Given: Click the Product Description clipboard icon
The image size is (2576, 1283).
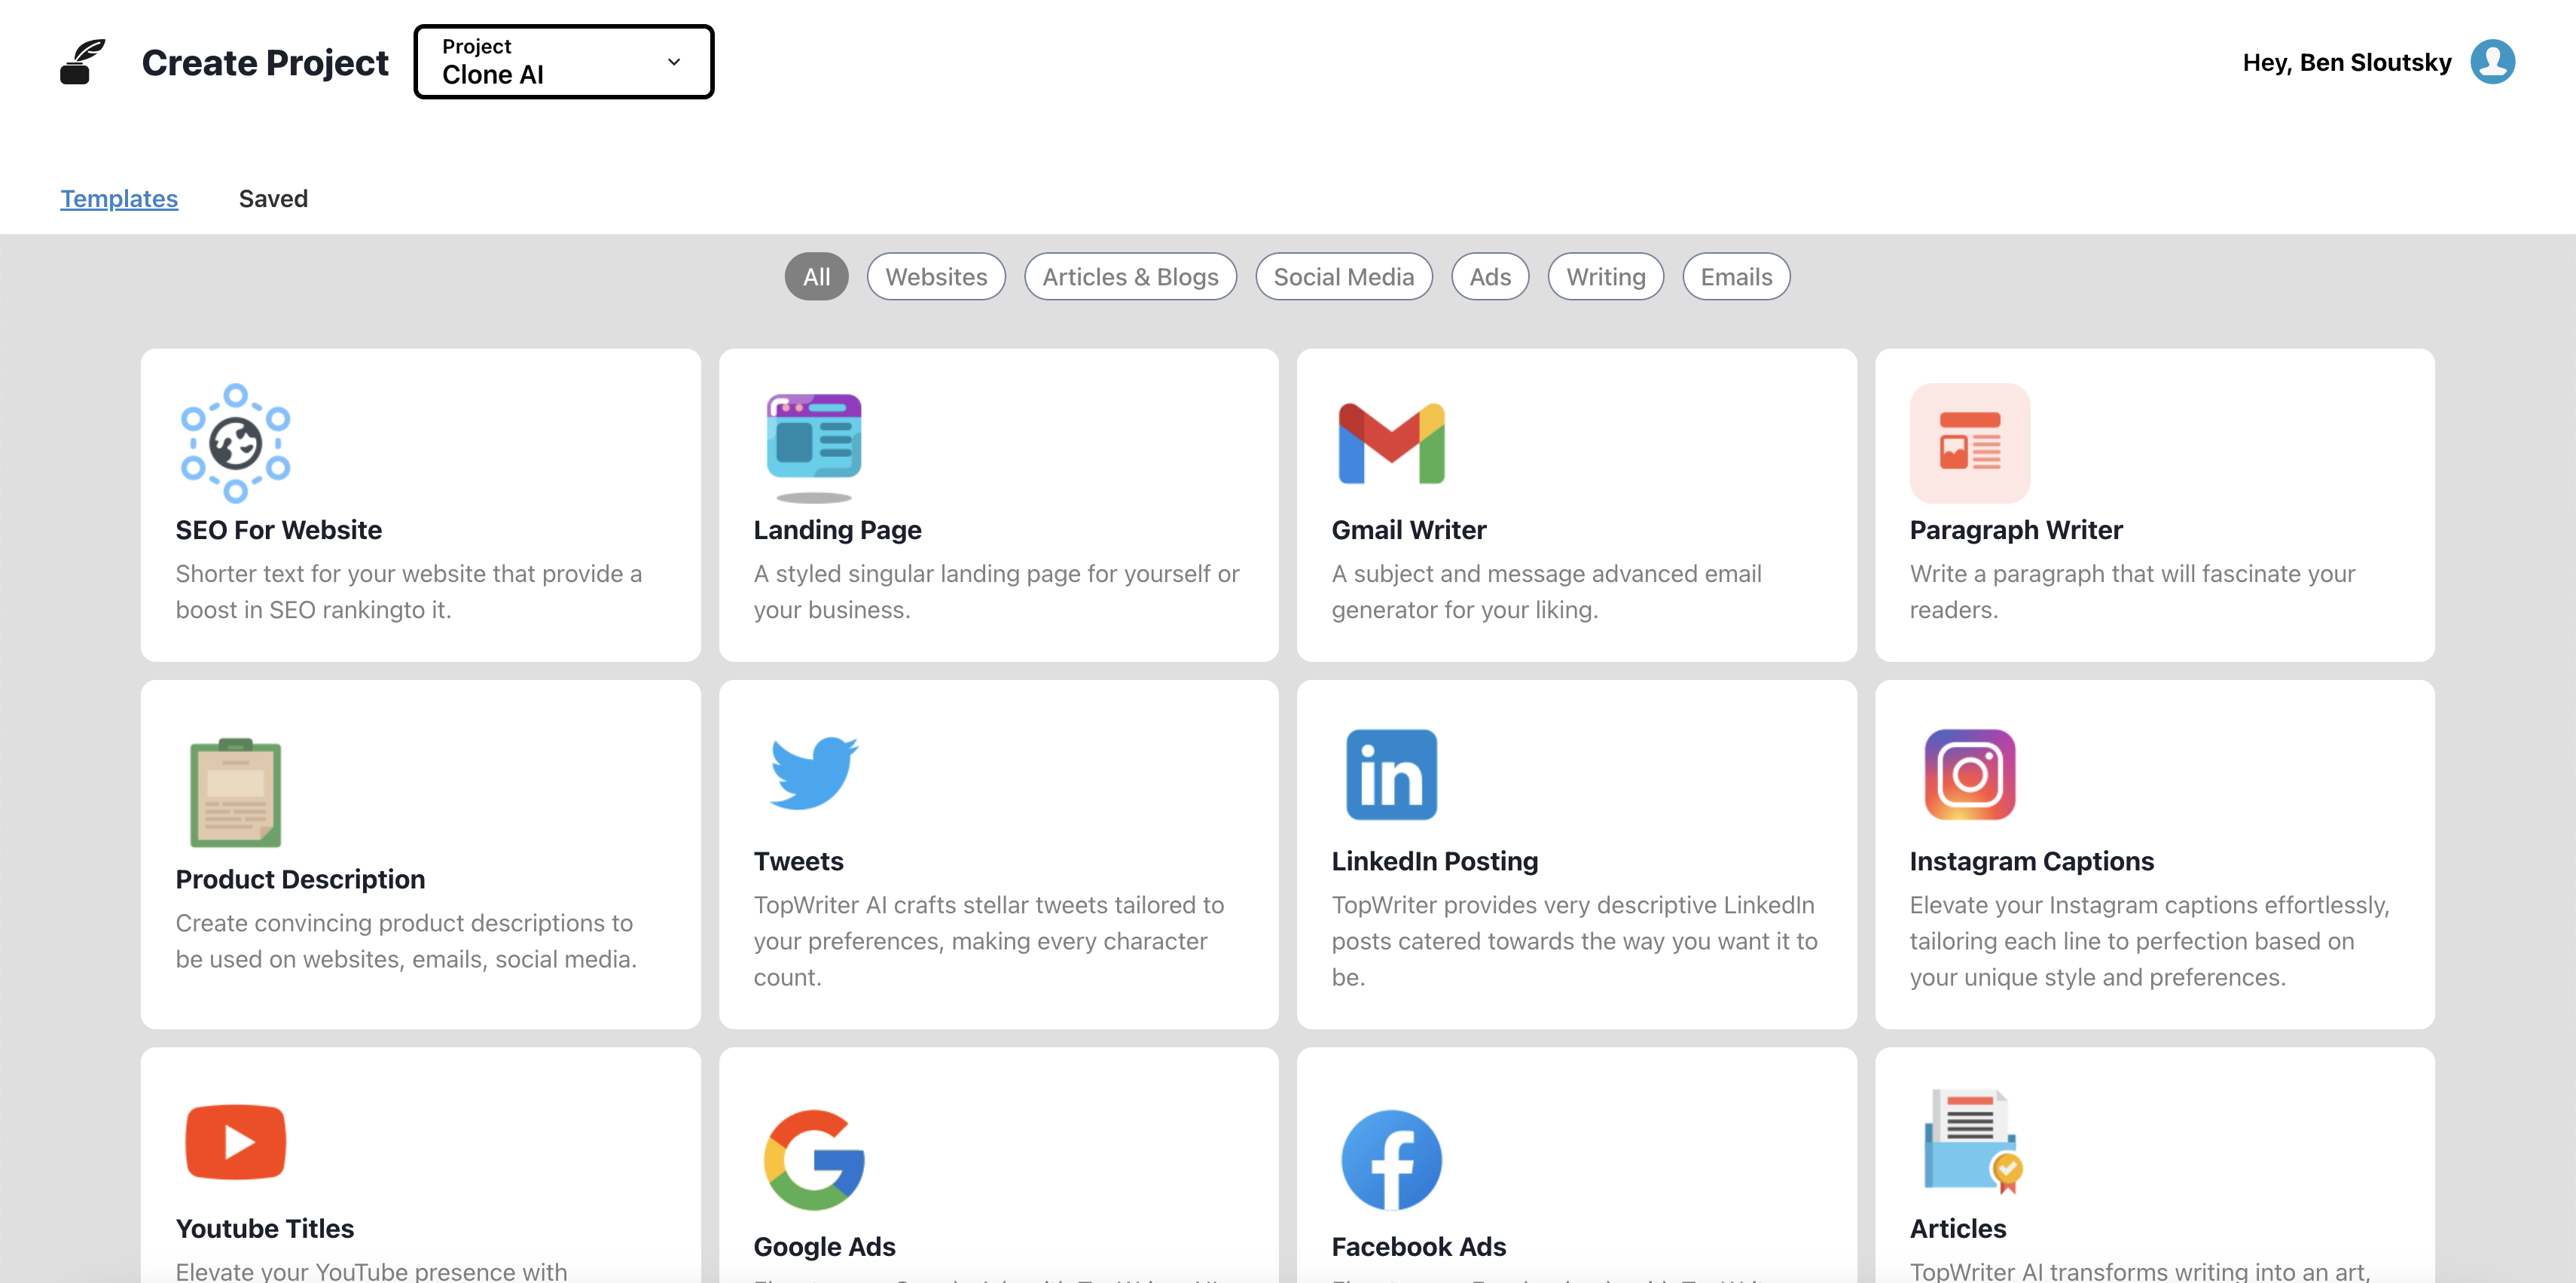Looking at the screenshot, I should [x=235, y=792].
